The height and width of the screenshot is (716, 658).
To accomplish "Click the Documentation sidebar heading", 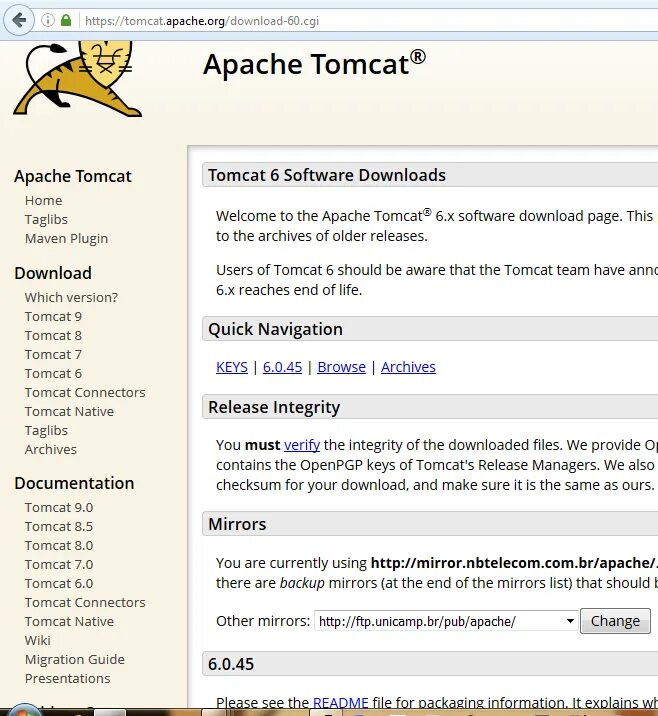I will click(74, 483).
